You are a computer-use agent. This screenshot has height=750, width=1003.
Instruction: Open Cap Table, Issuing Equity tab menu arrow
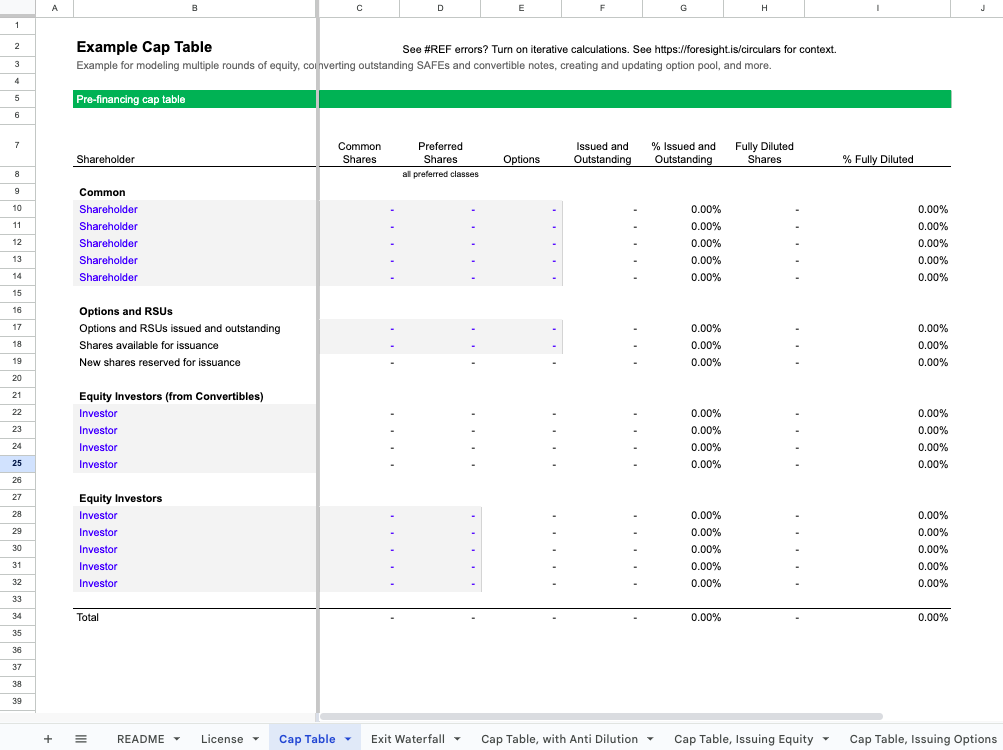pos(826,739)
